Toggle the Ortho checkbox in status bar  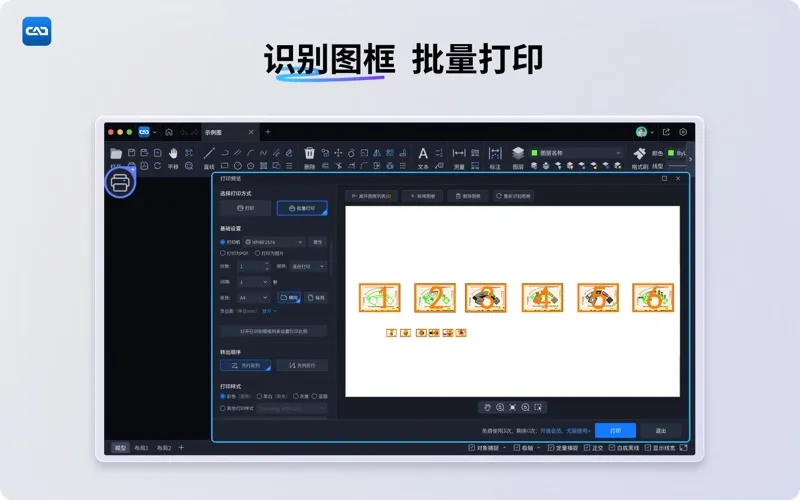tap(587, 448)
